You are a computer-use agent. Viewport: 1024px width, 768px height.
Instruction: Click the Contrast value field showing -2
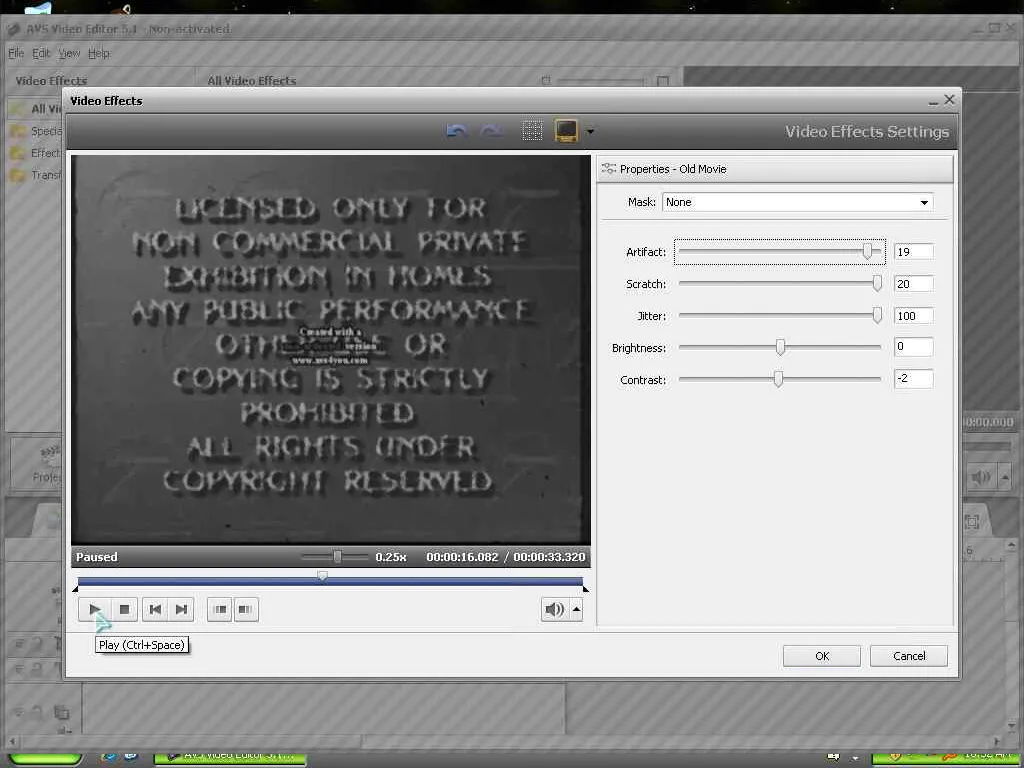click(913, 379)
